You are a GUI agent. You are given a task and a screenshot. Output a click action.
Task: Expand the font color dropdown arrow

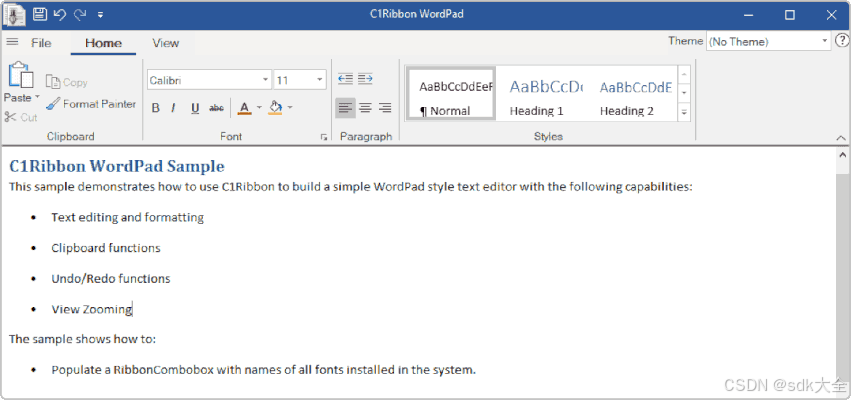[259, 107]
